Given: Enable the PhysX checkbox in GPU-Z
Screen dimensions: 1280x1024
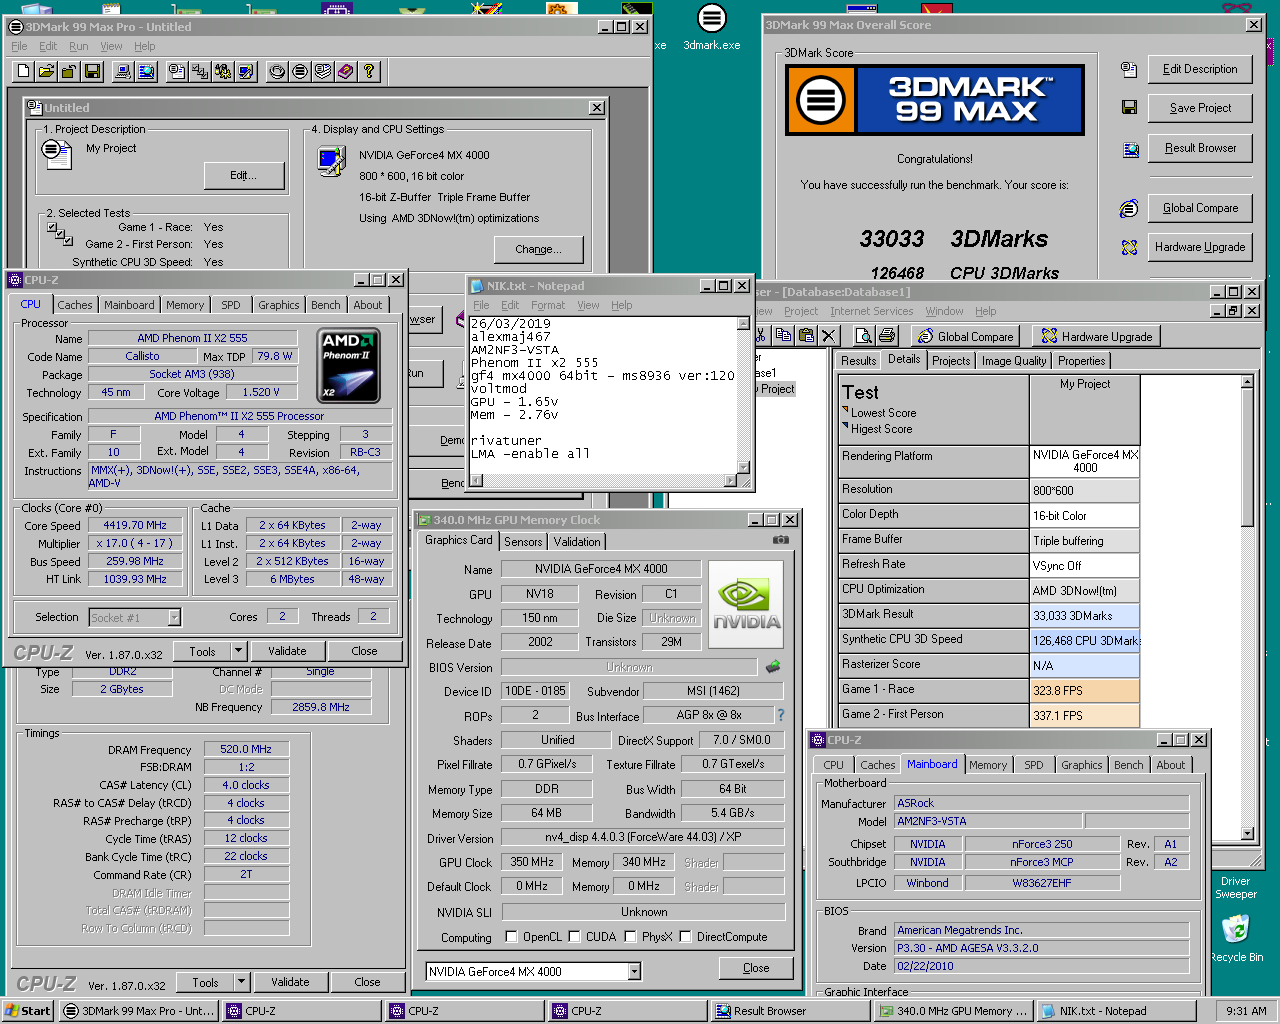Looking at the screenshot, I should pyautogui.click(x=630, y=937).
